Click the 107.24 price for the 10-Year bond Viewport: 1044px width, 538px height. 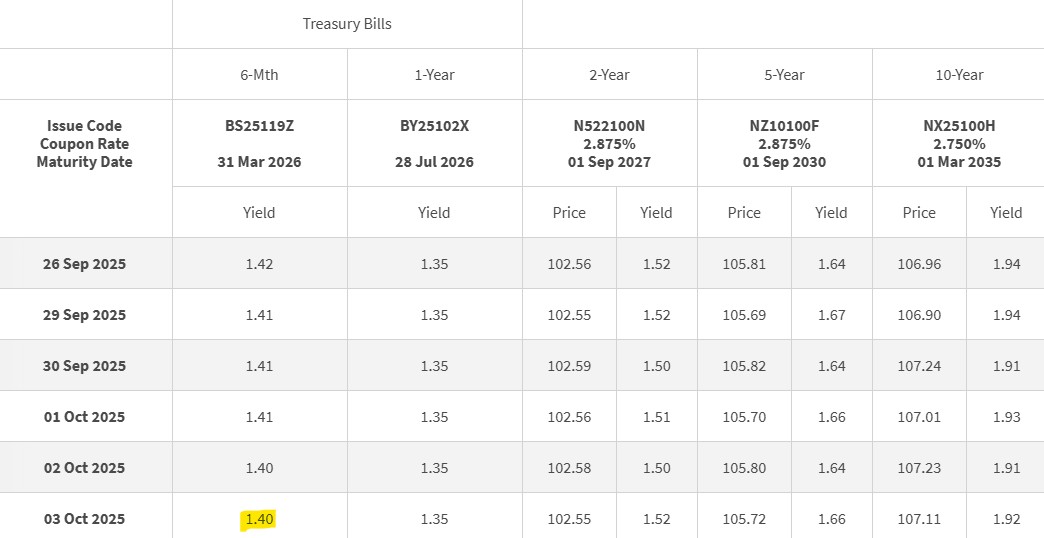(919, 366)
